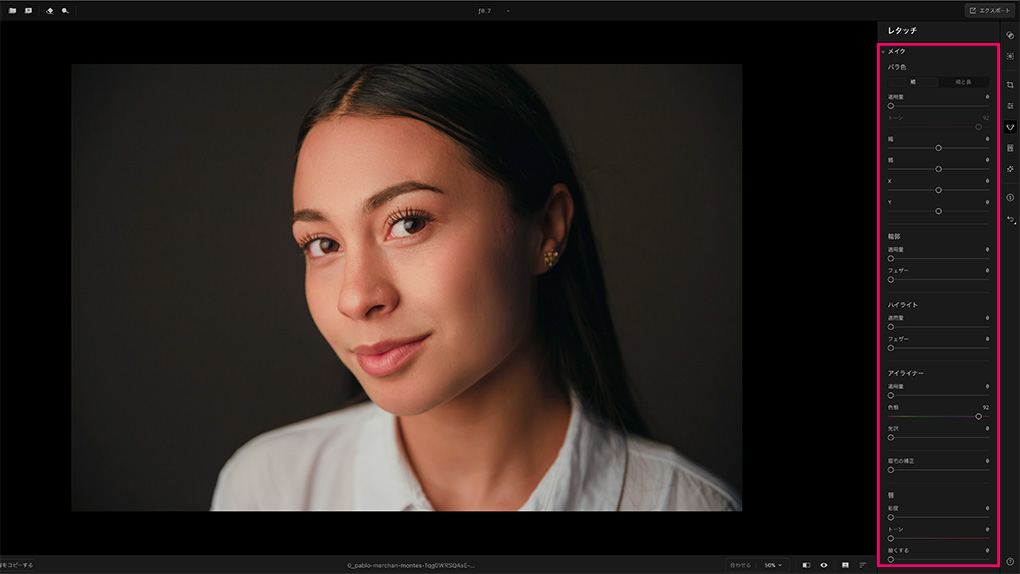Click the 唇 トーン red slider handle
This screenshot has width=1020, height=574.
click(891, 539)
